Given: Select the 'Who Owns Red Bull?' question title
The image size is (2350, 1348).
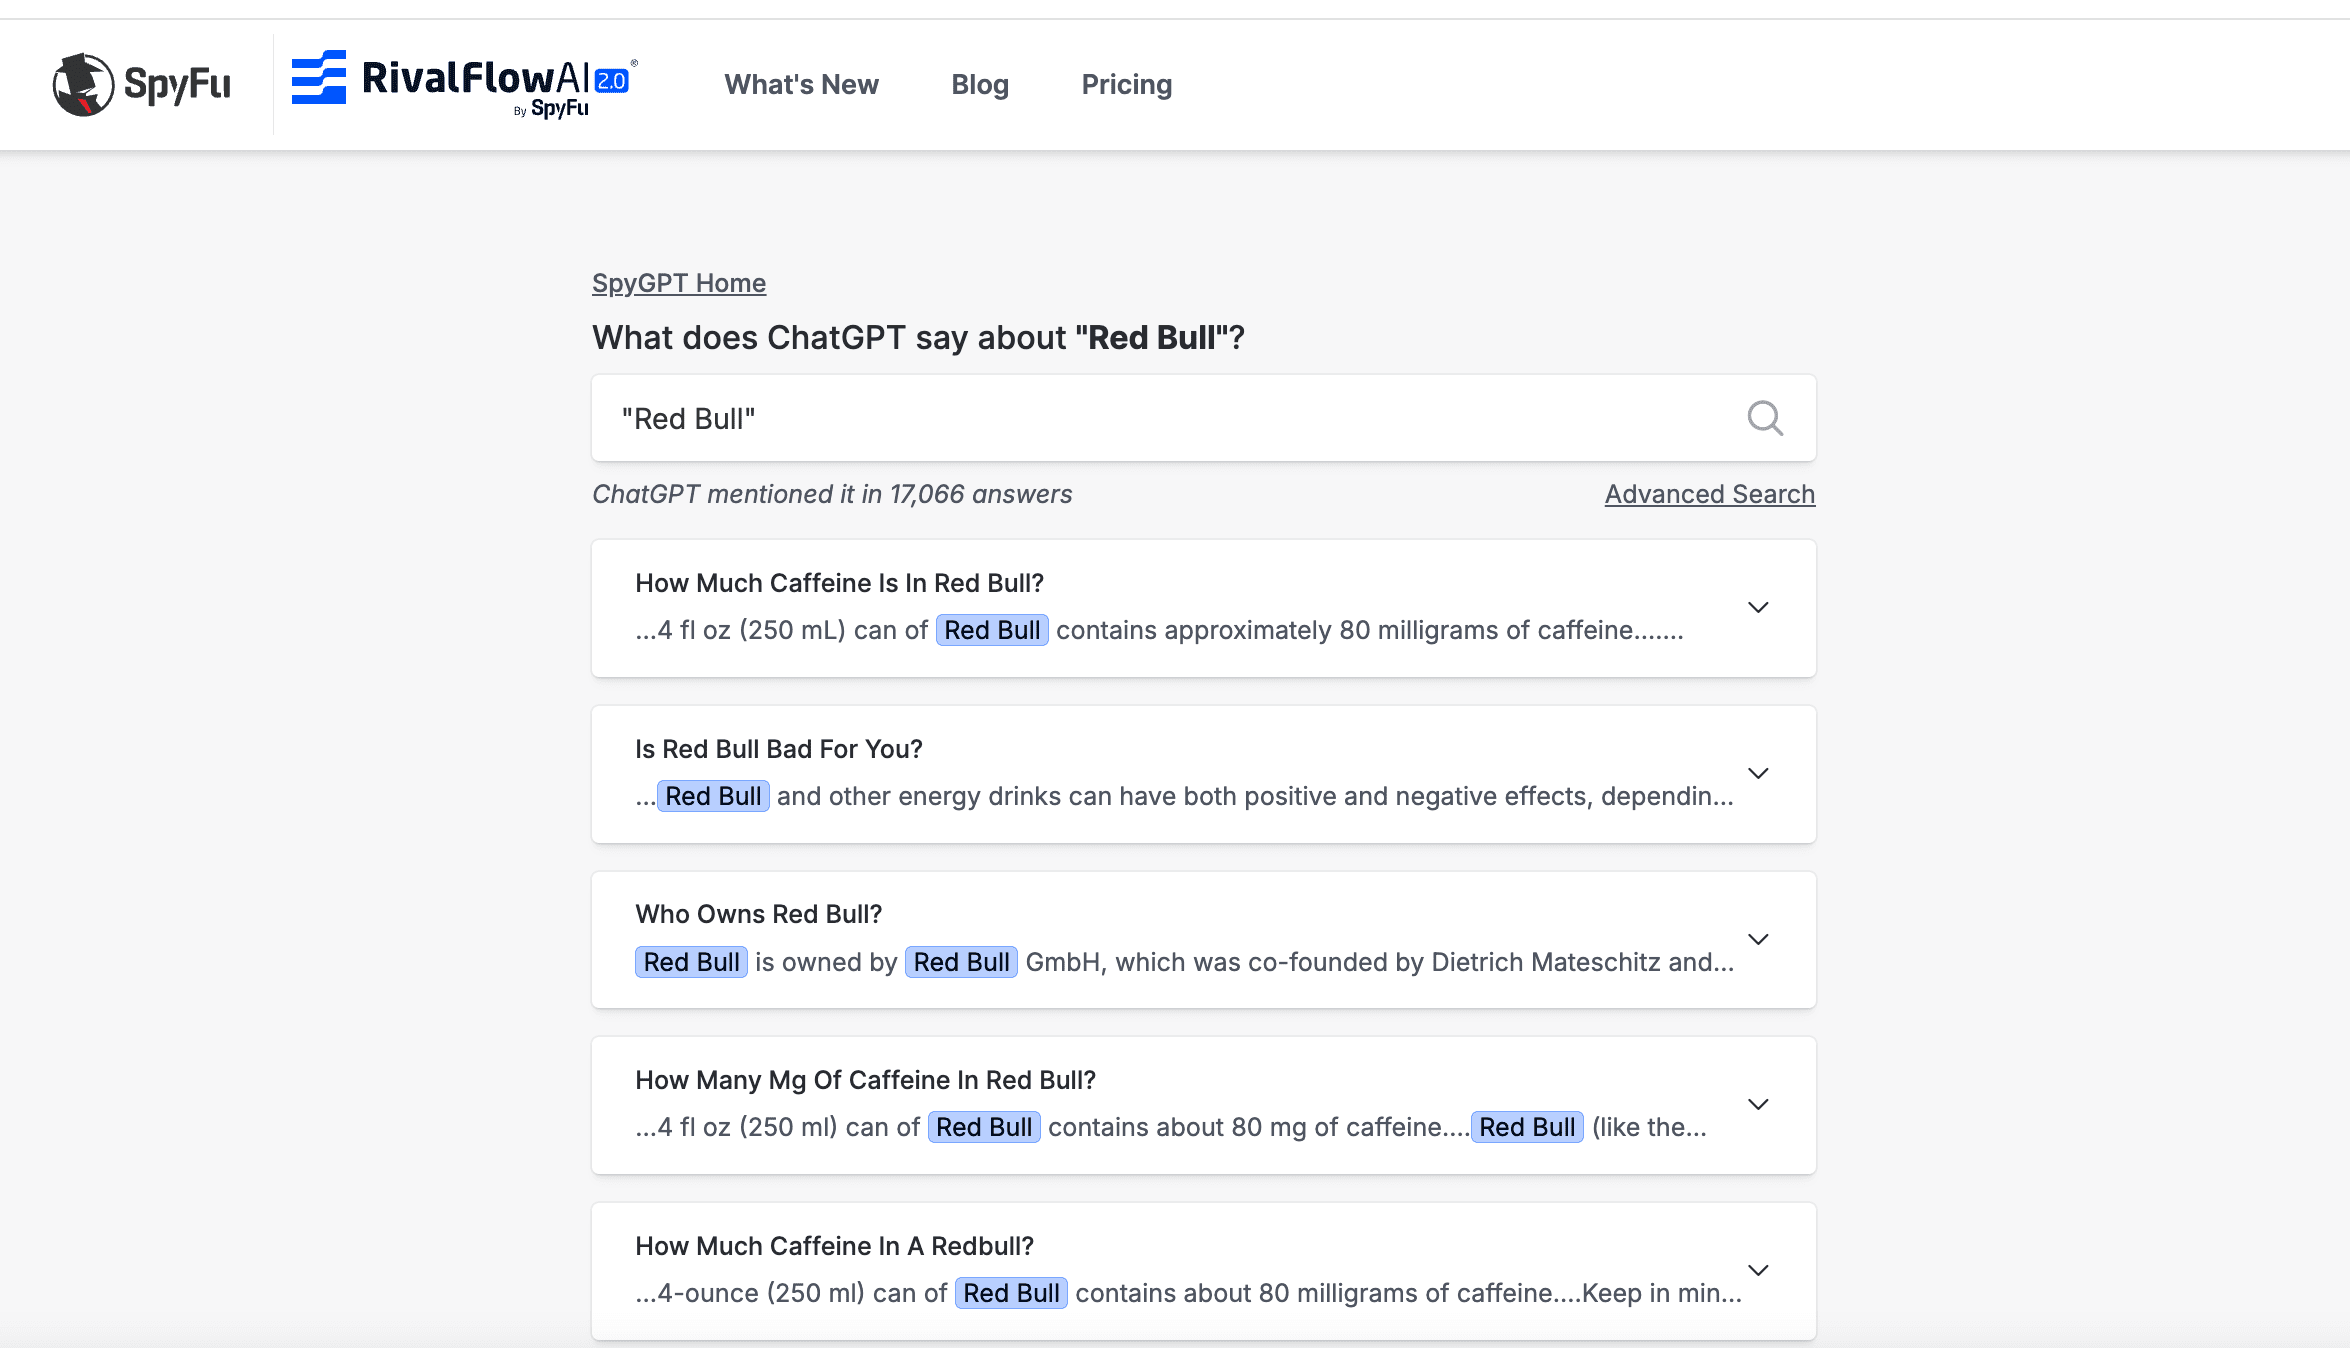Looking at the screenshot, I should tap(758, 914).
